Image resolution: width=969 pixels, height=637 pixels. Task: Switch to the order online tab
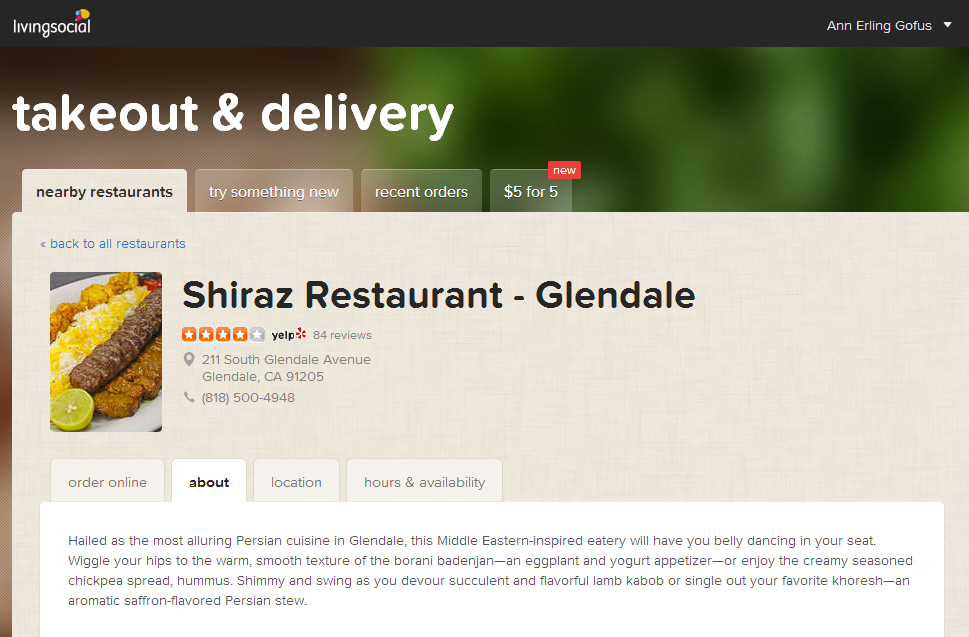pos(108,482)
